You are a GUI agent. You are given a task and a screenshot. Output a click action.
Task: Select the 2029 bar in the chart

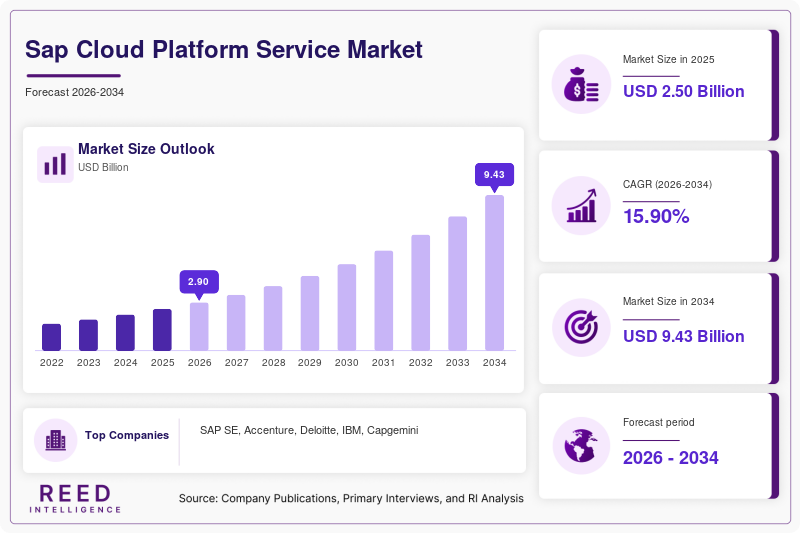[x=310, y=313]
